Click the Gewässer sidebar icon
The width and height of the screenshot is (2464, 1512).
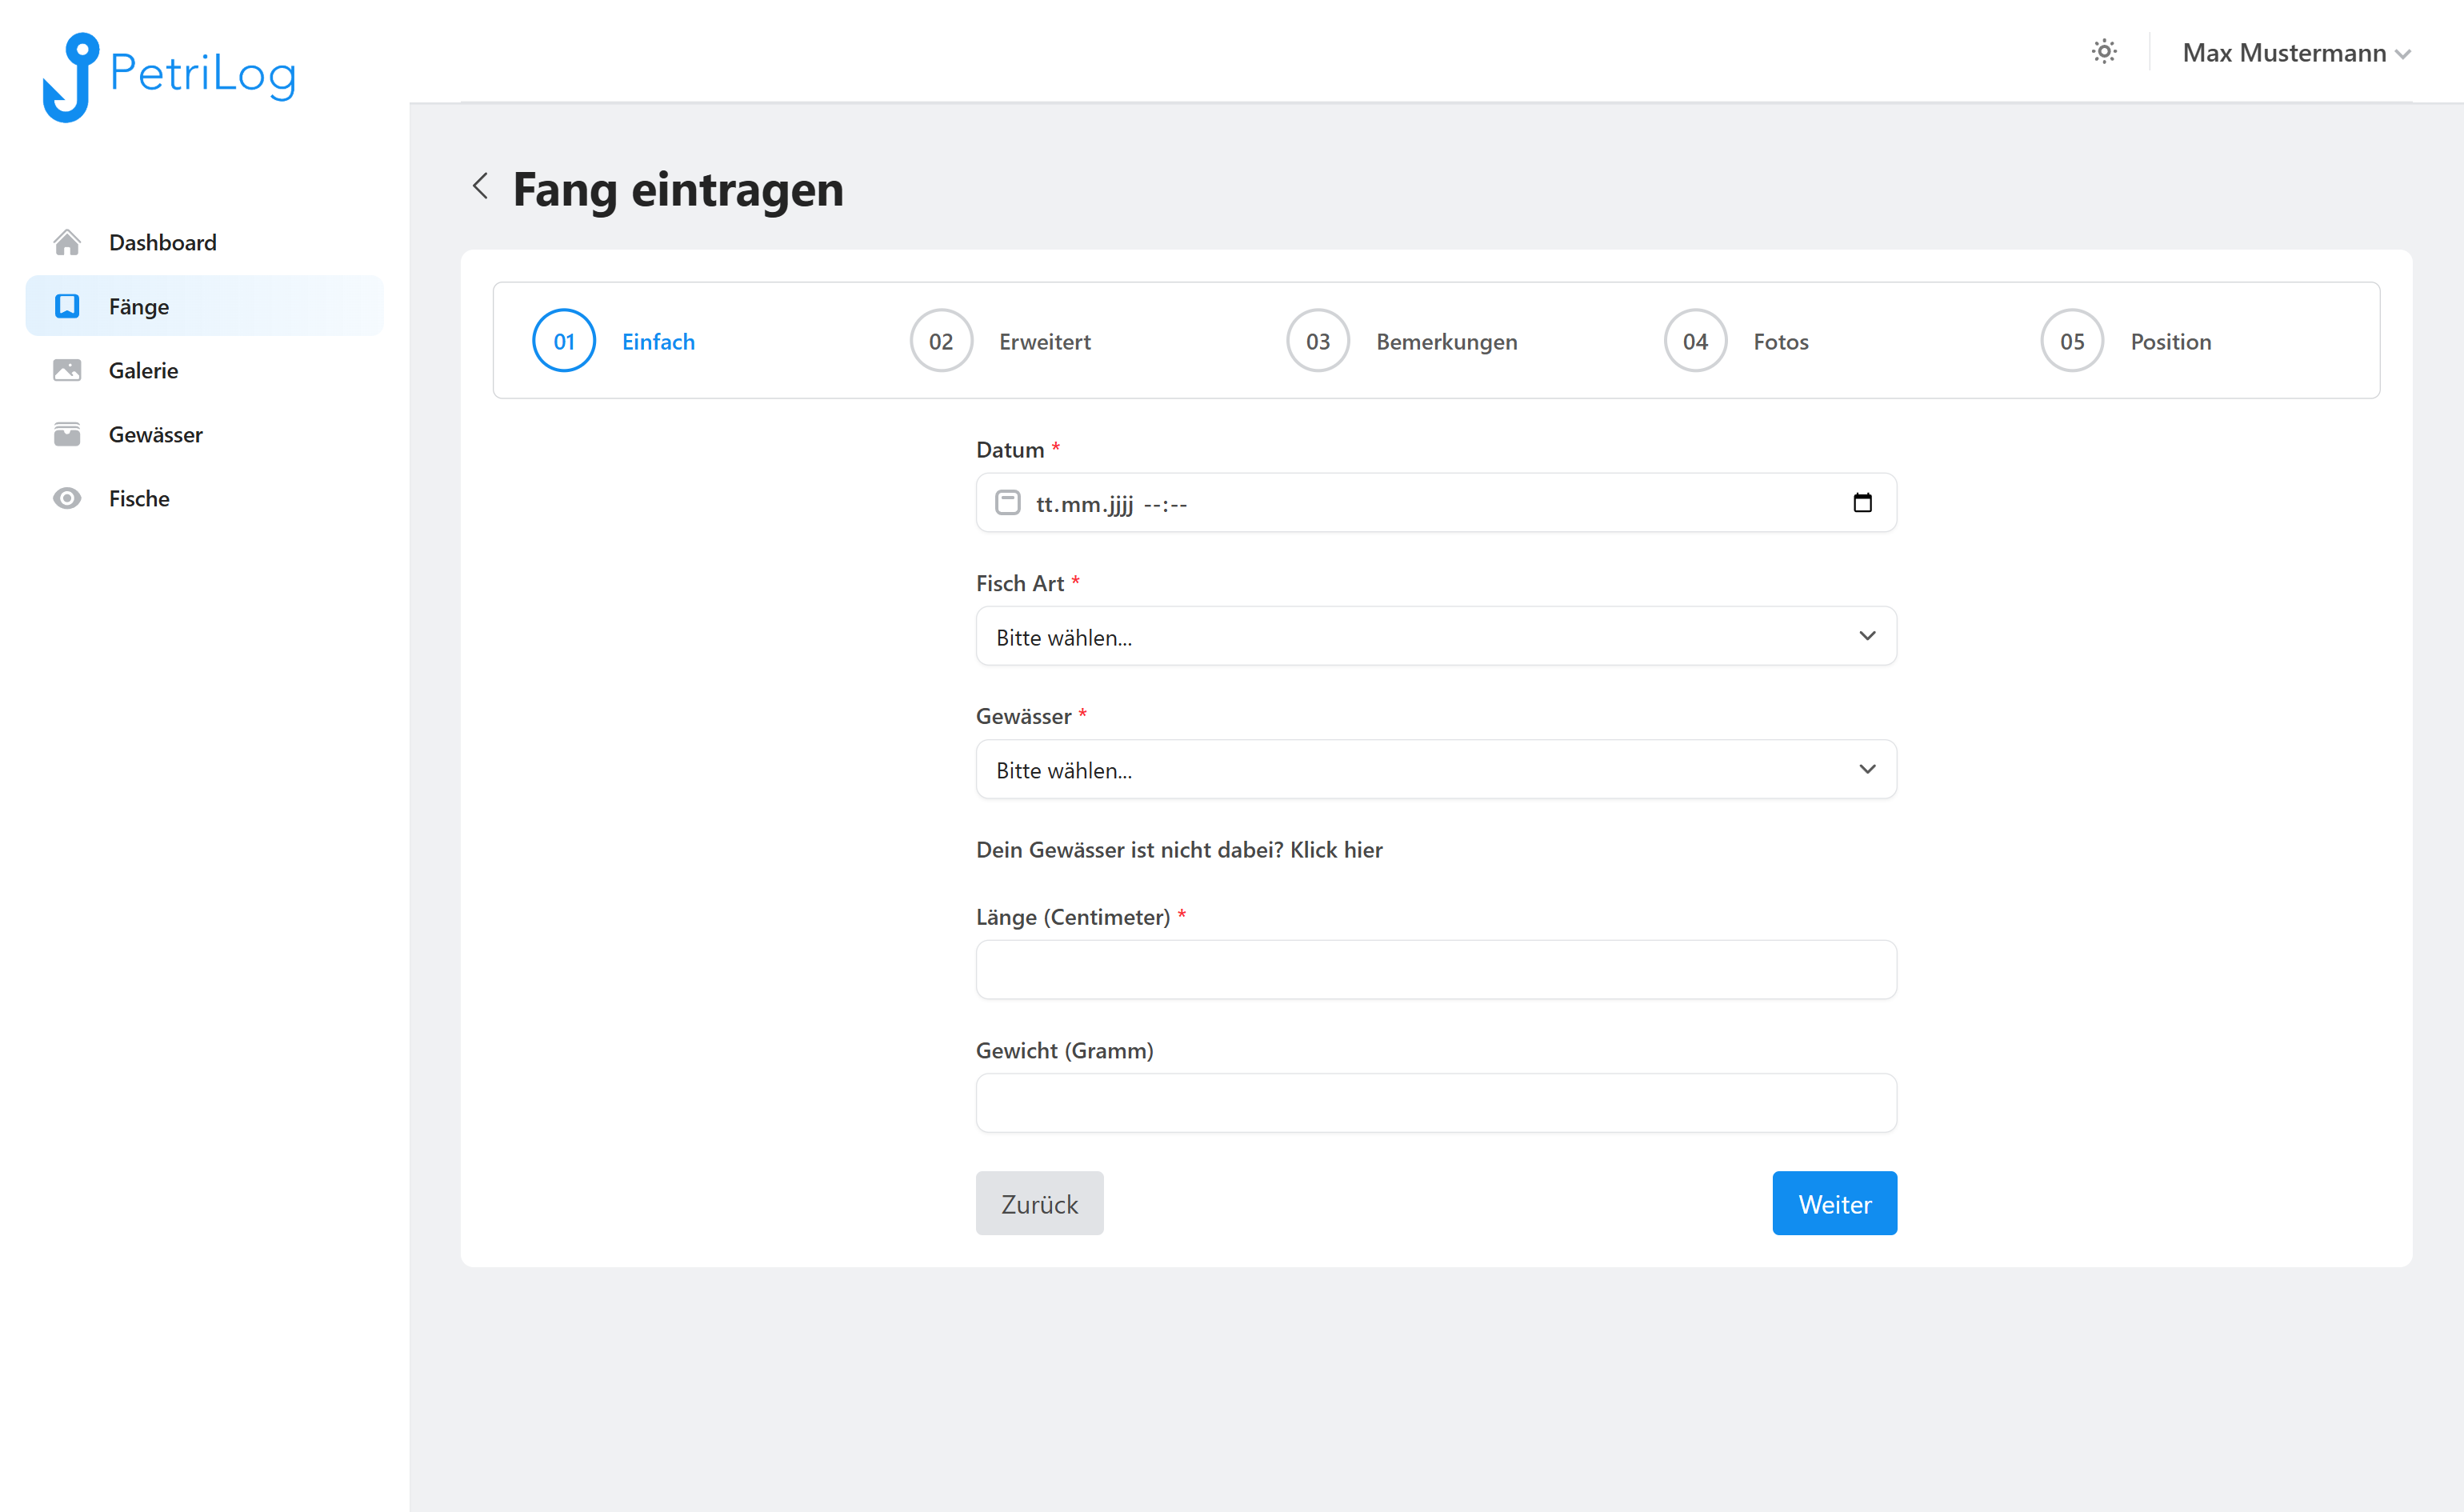tap(67, 434)
